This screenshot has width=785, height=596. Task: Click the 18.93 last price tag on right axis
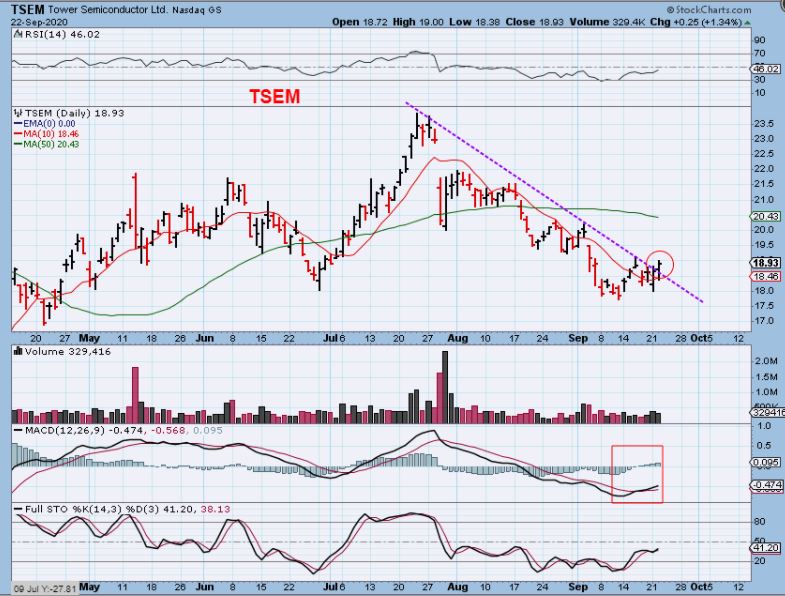[766, 263]
